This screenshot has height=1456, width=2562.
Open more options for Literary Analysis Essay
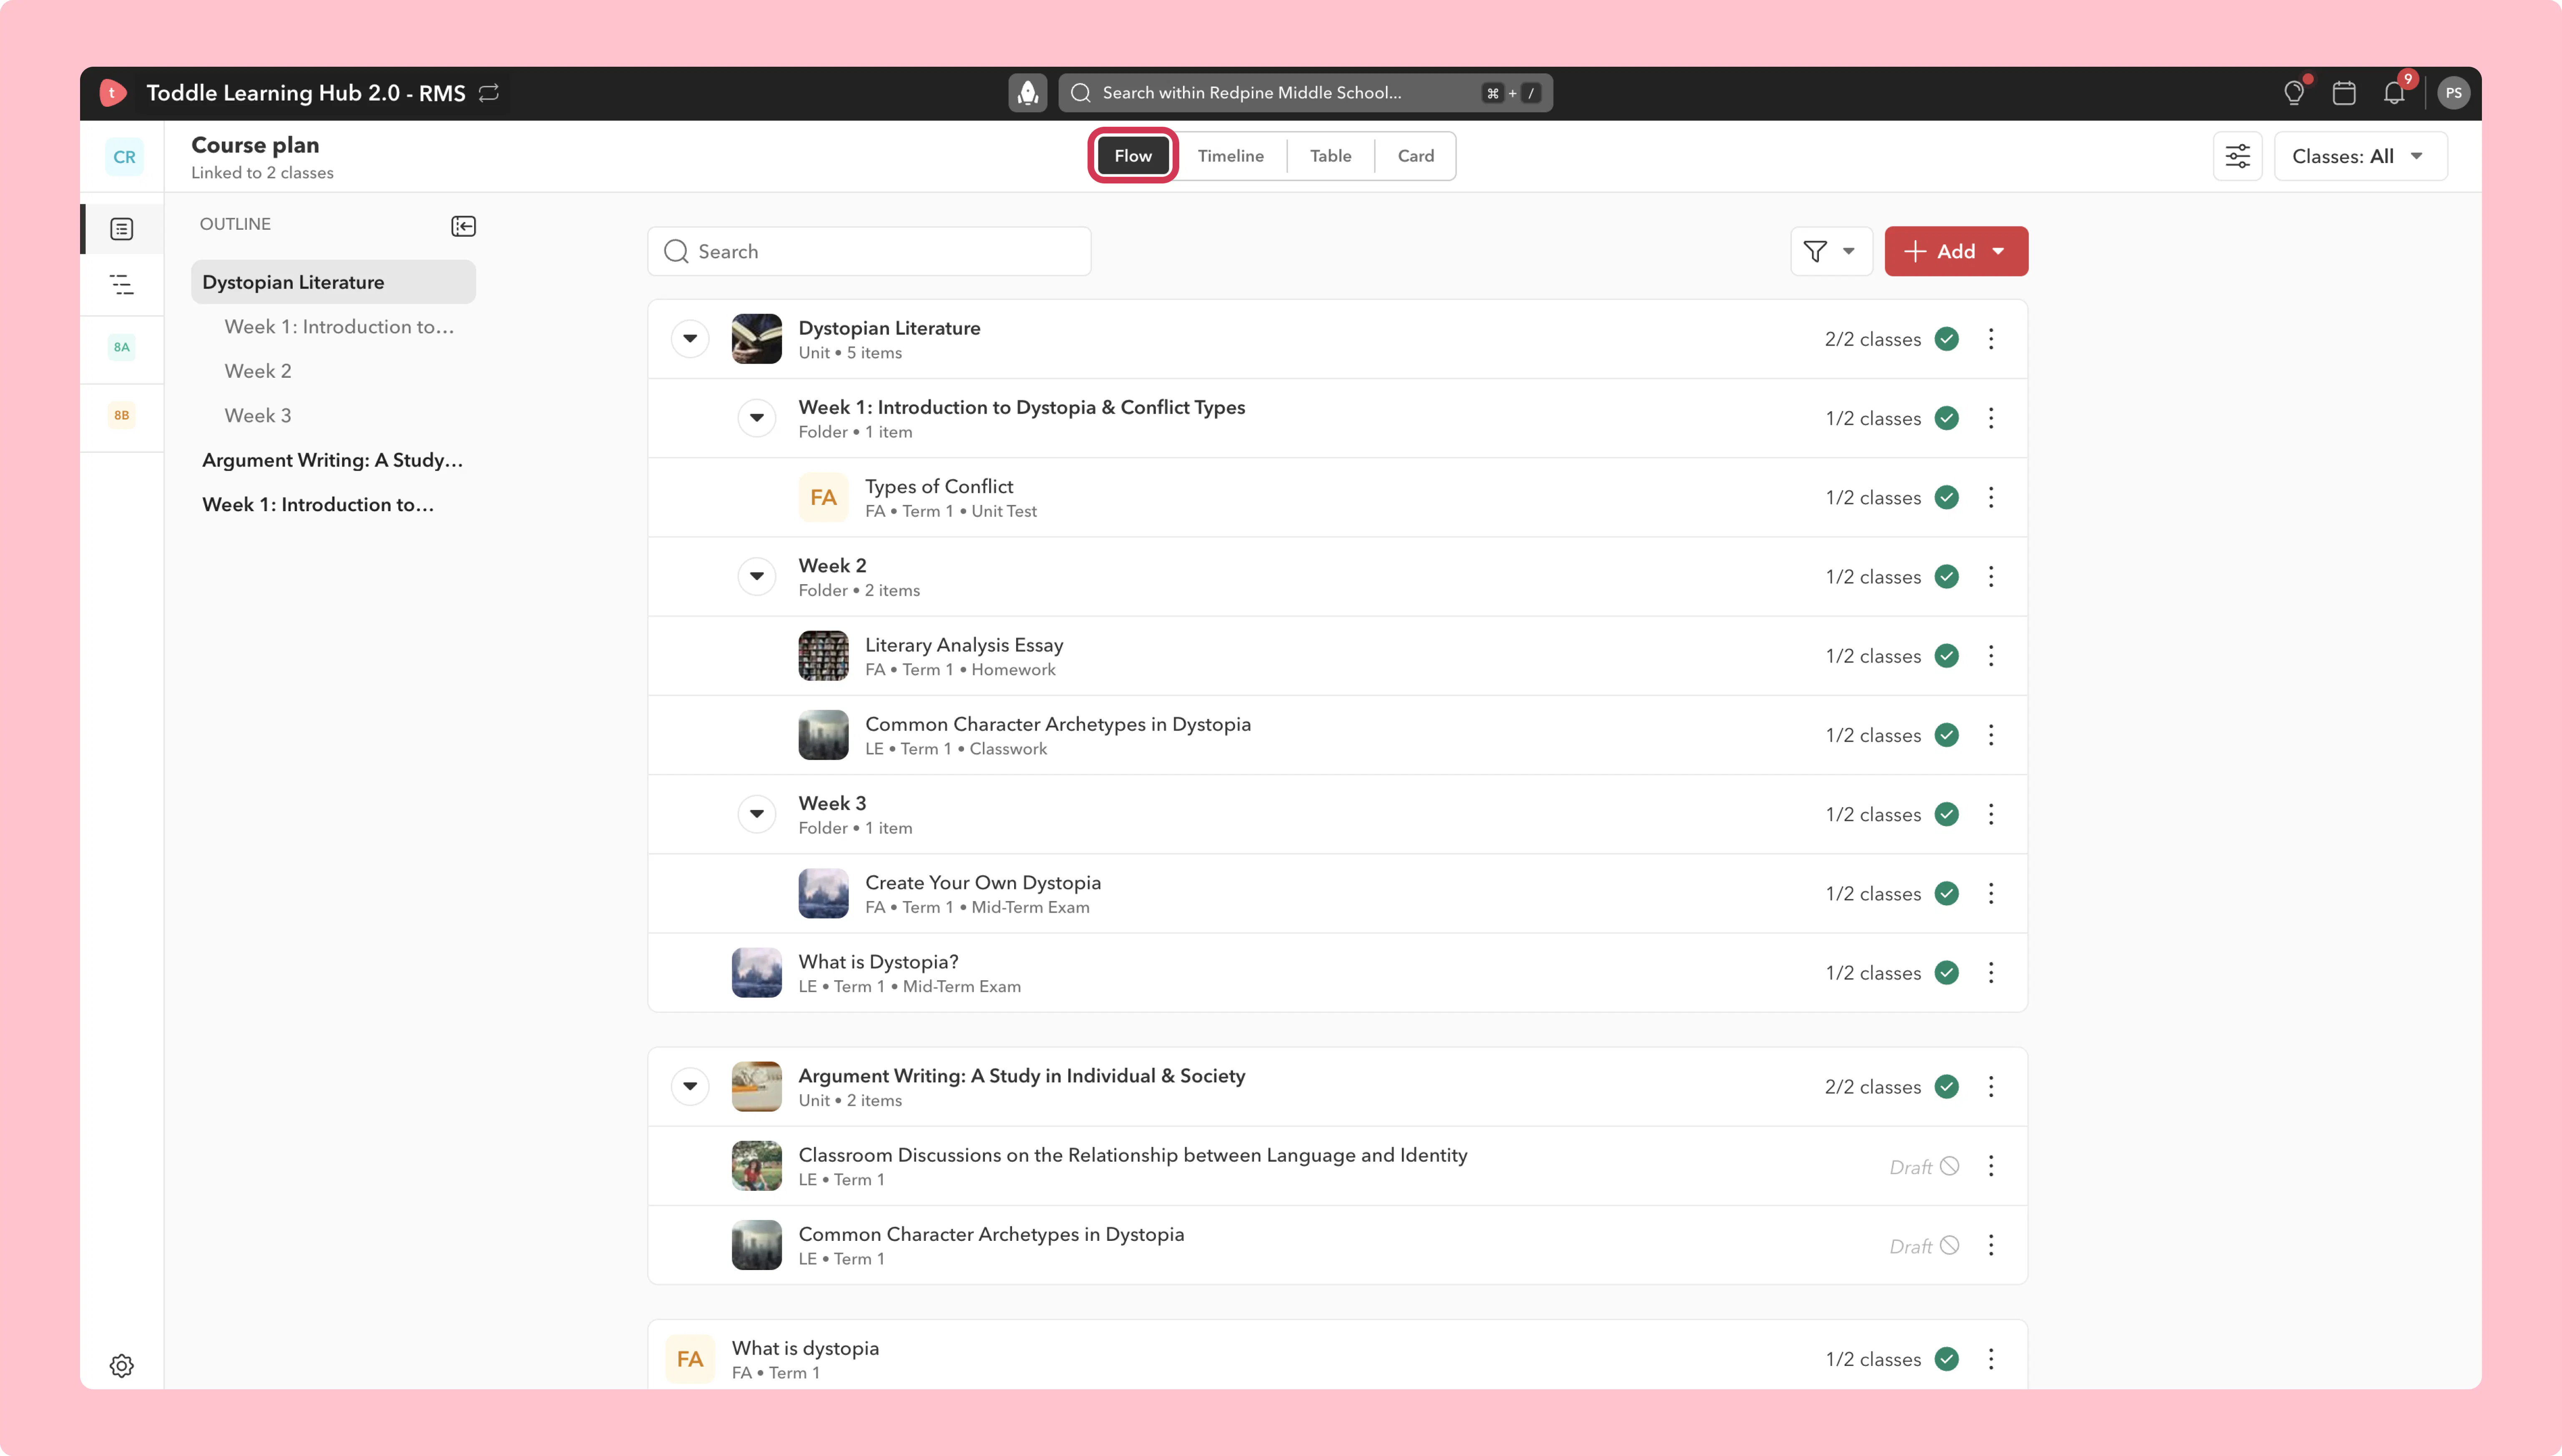tap(1991, 656)
